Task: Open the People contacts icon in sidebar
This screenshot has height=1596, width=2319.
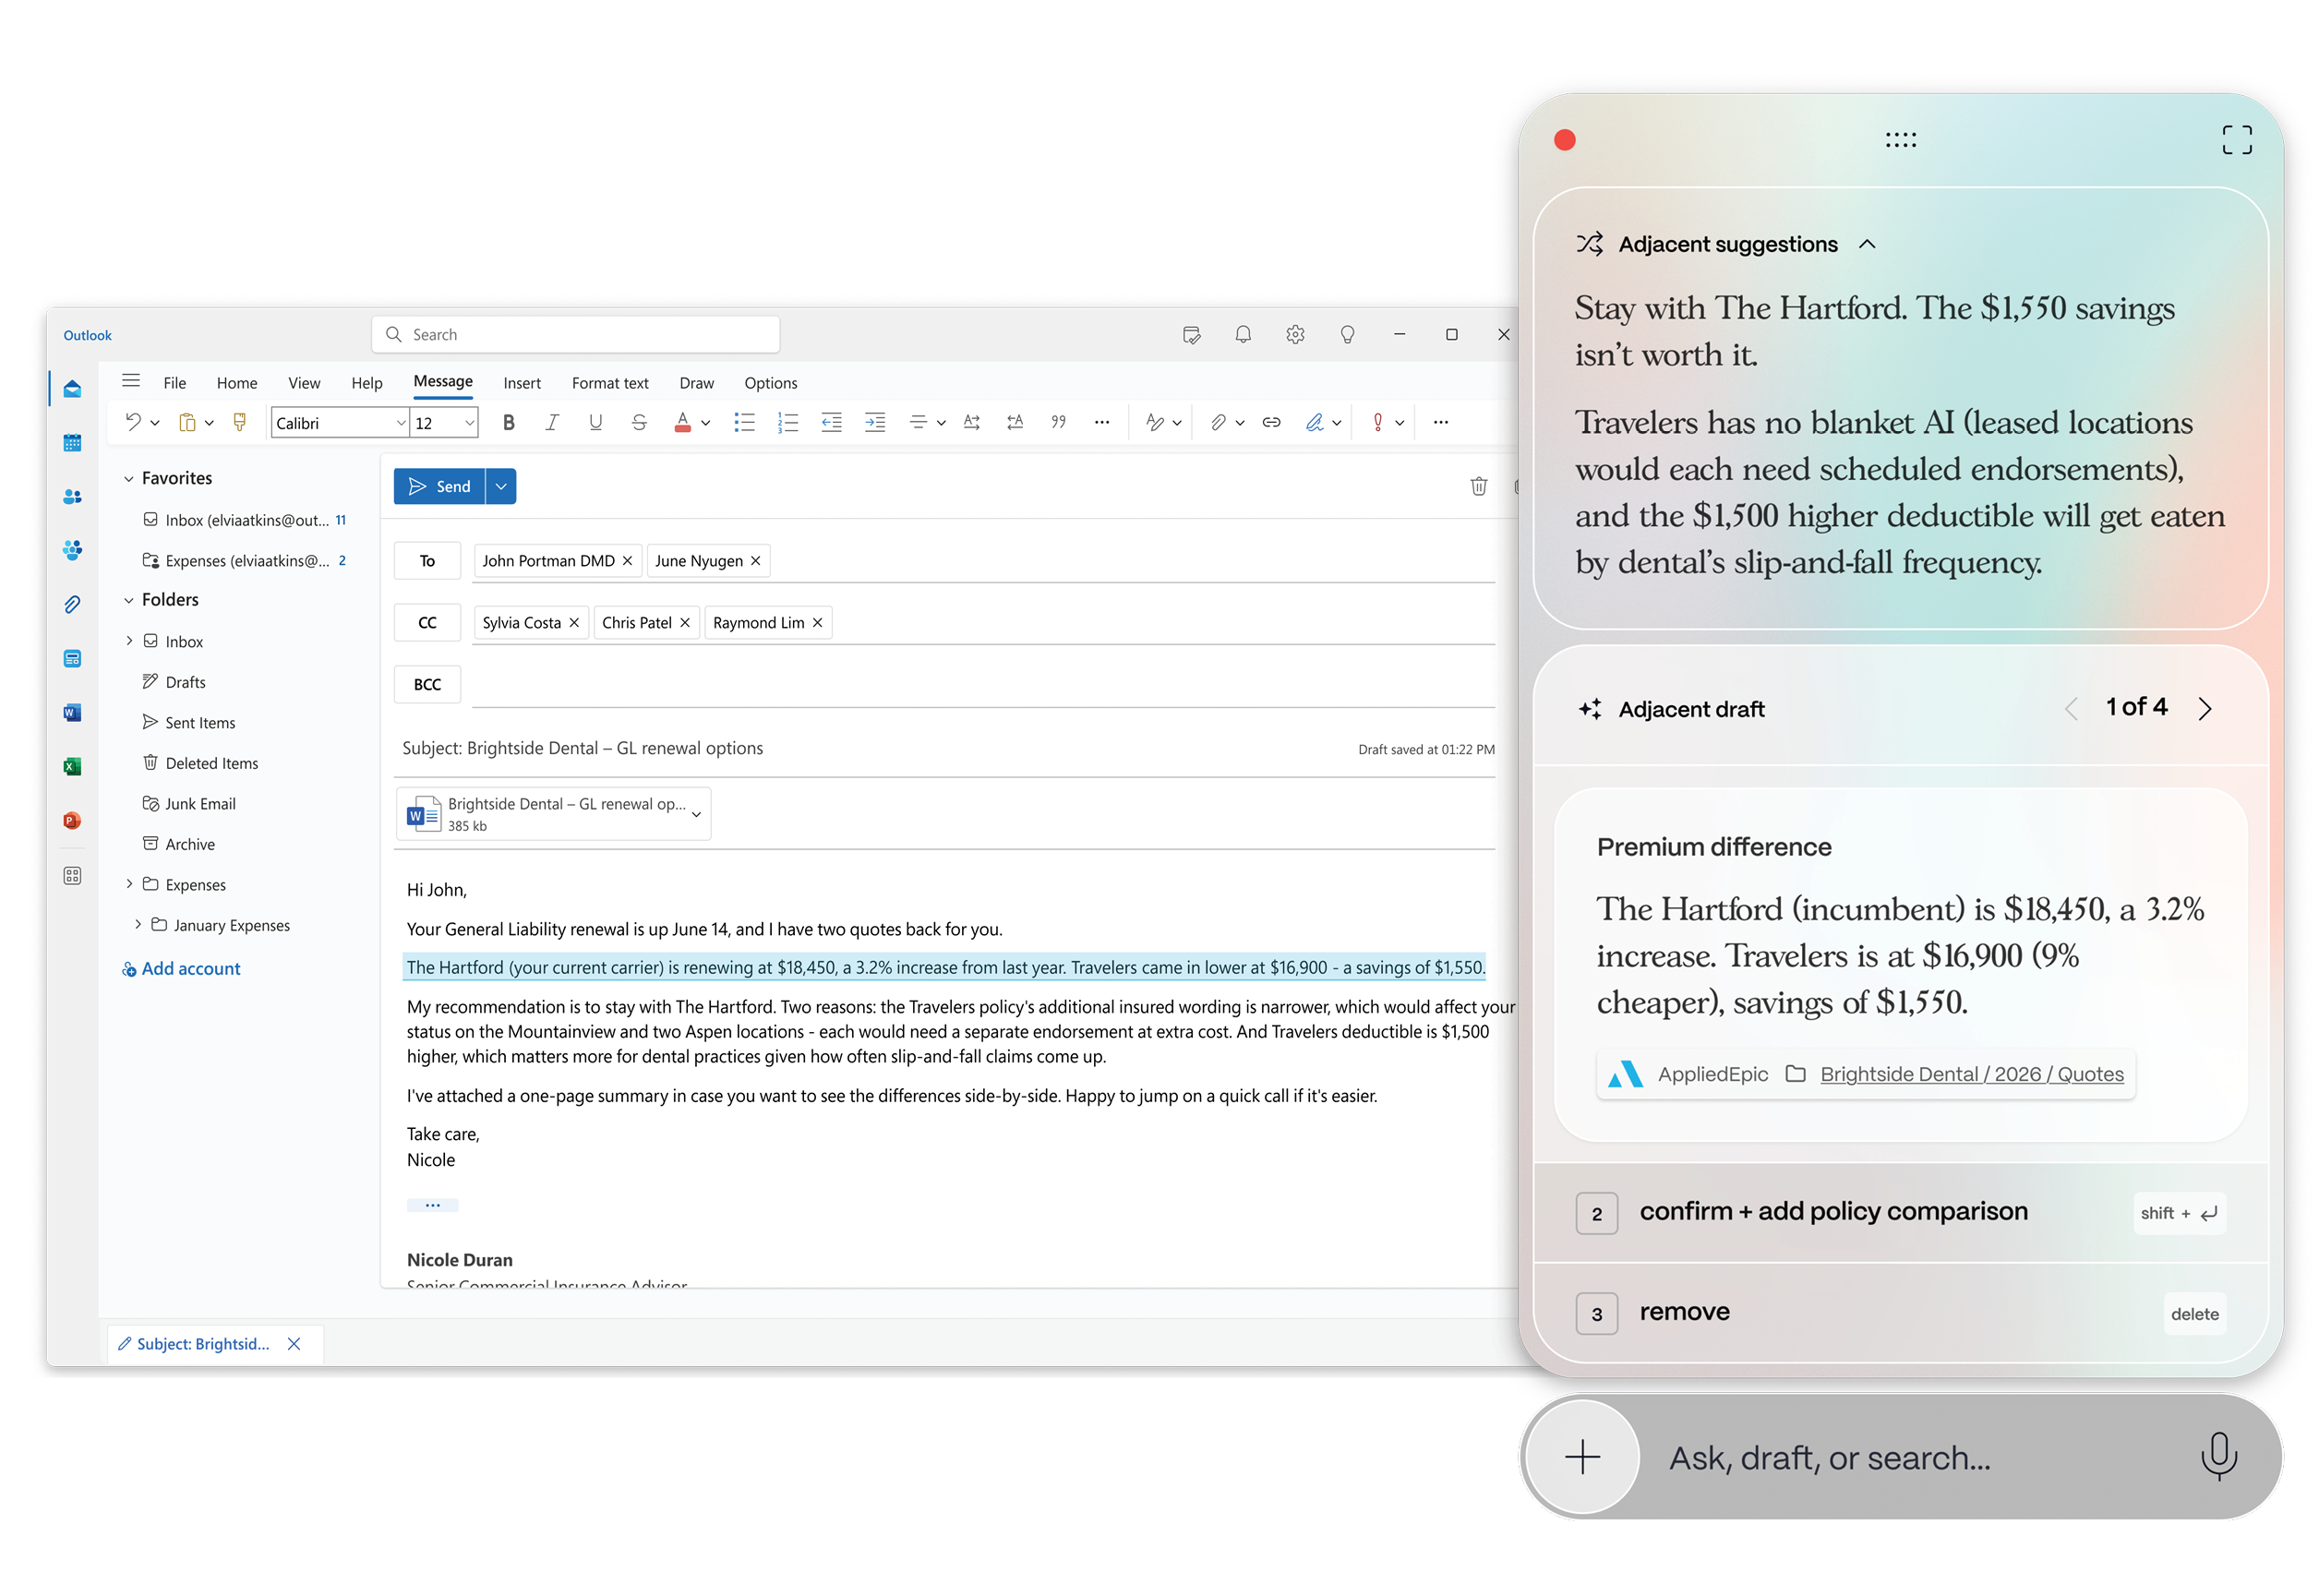Action: click(x=72, y=497)
